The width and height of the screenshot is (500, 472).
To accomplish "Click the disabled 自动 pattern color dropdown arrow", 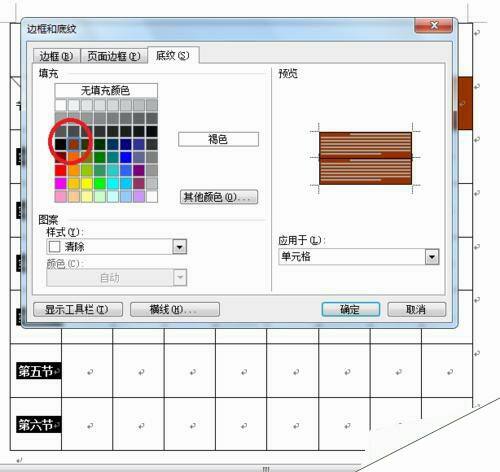I will (x=180, y=278).
